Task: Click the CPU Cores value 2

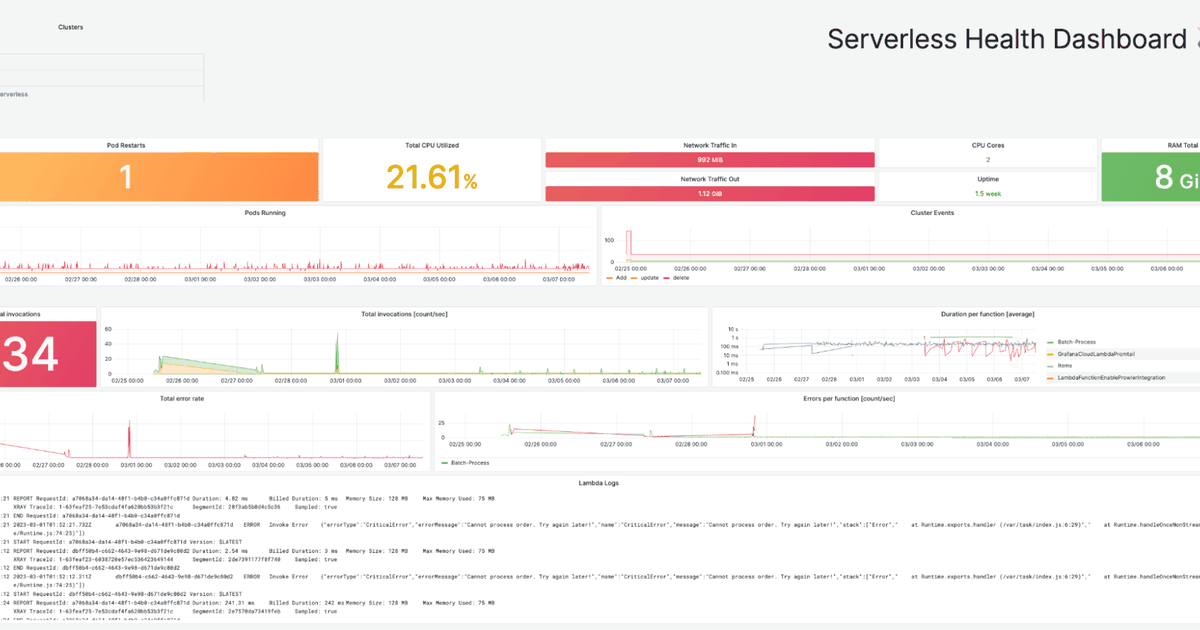Action: coord(988,160)
